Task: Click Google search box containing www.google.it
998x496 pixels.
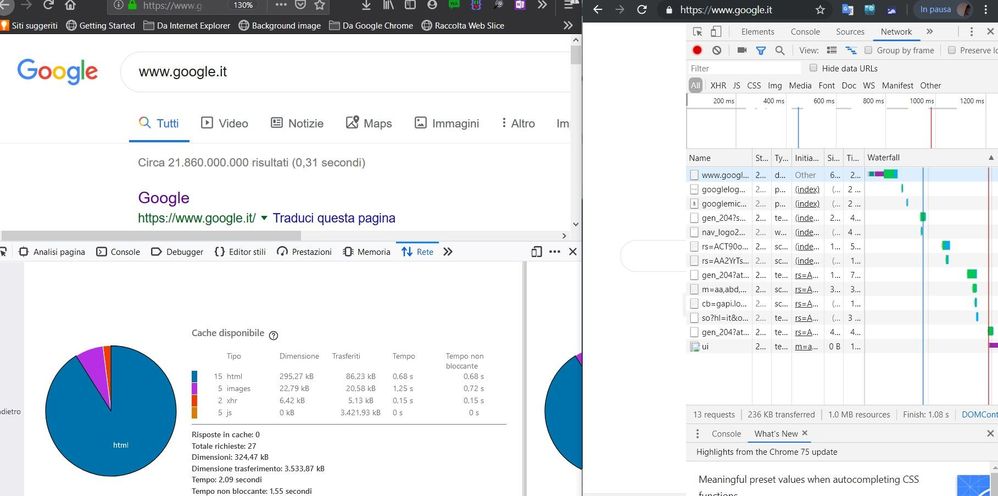Action: pos(347,72)
